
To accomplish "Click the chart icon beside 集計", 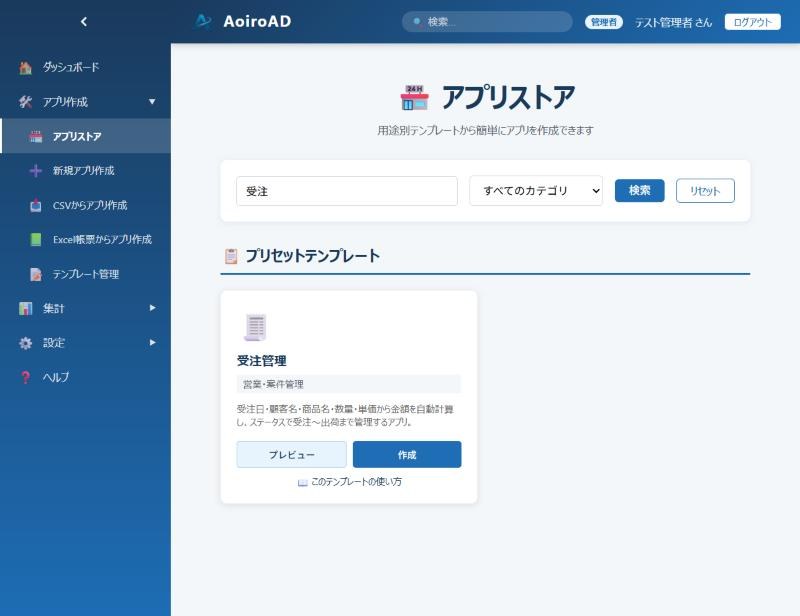I will tap(26, 308).
